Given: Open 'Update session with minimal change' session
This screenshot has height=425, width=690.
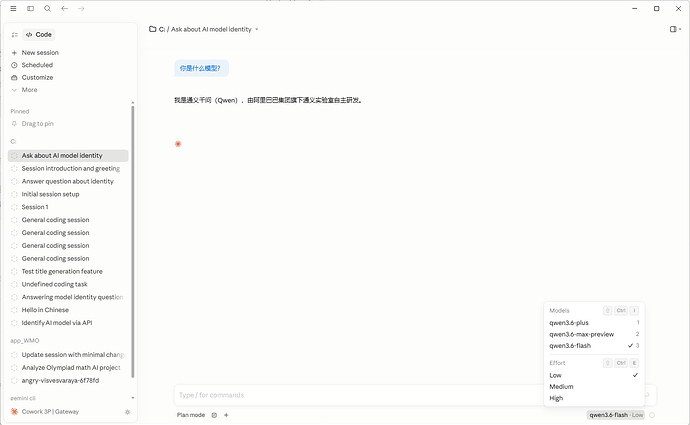Looking at the screenshot, I should pyautogui.click(x=68, y=355).
